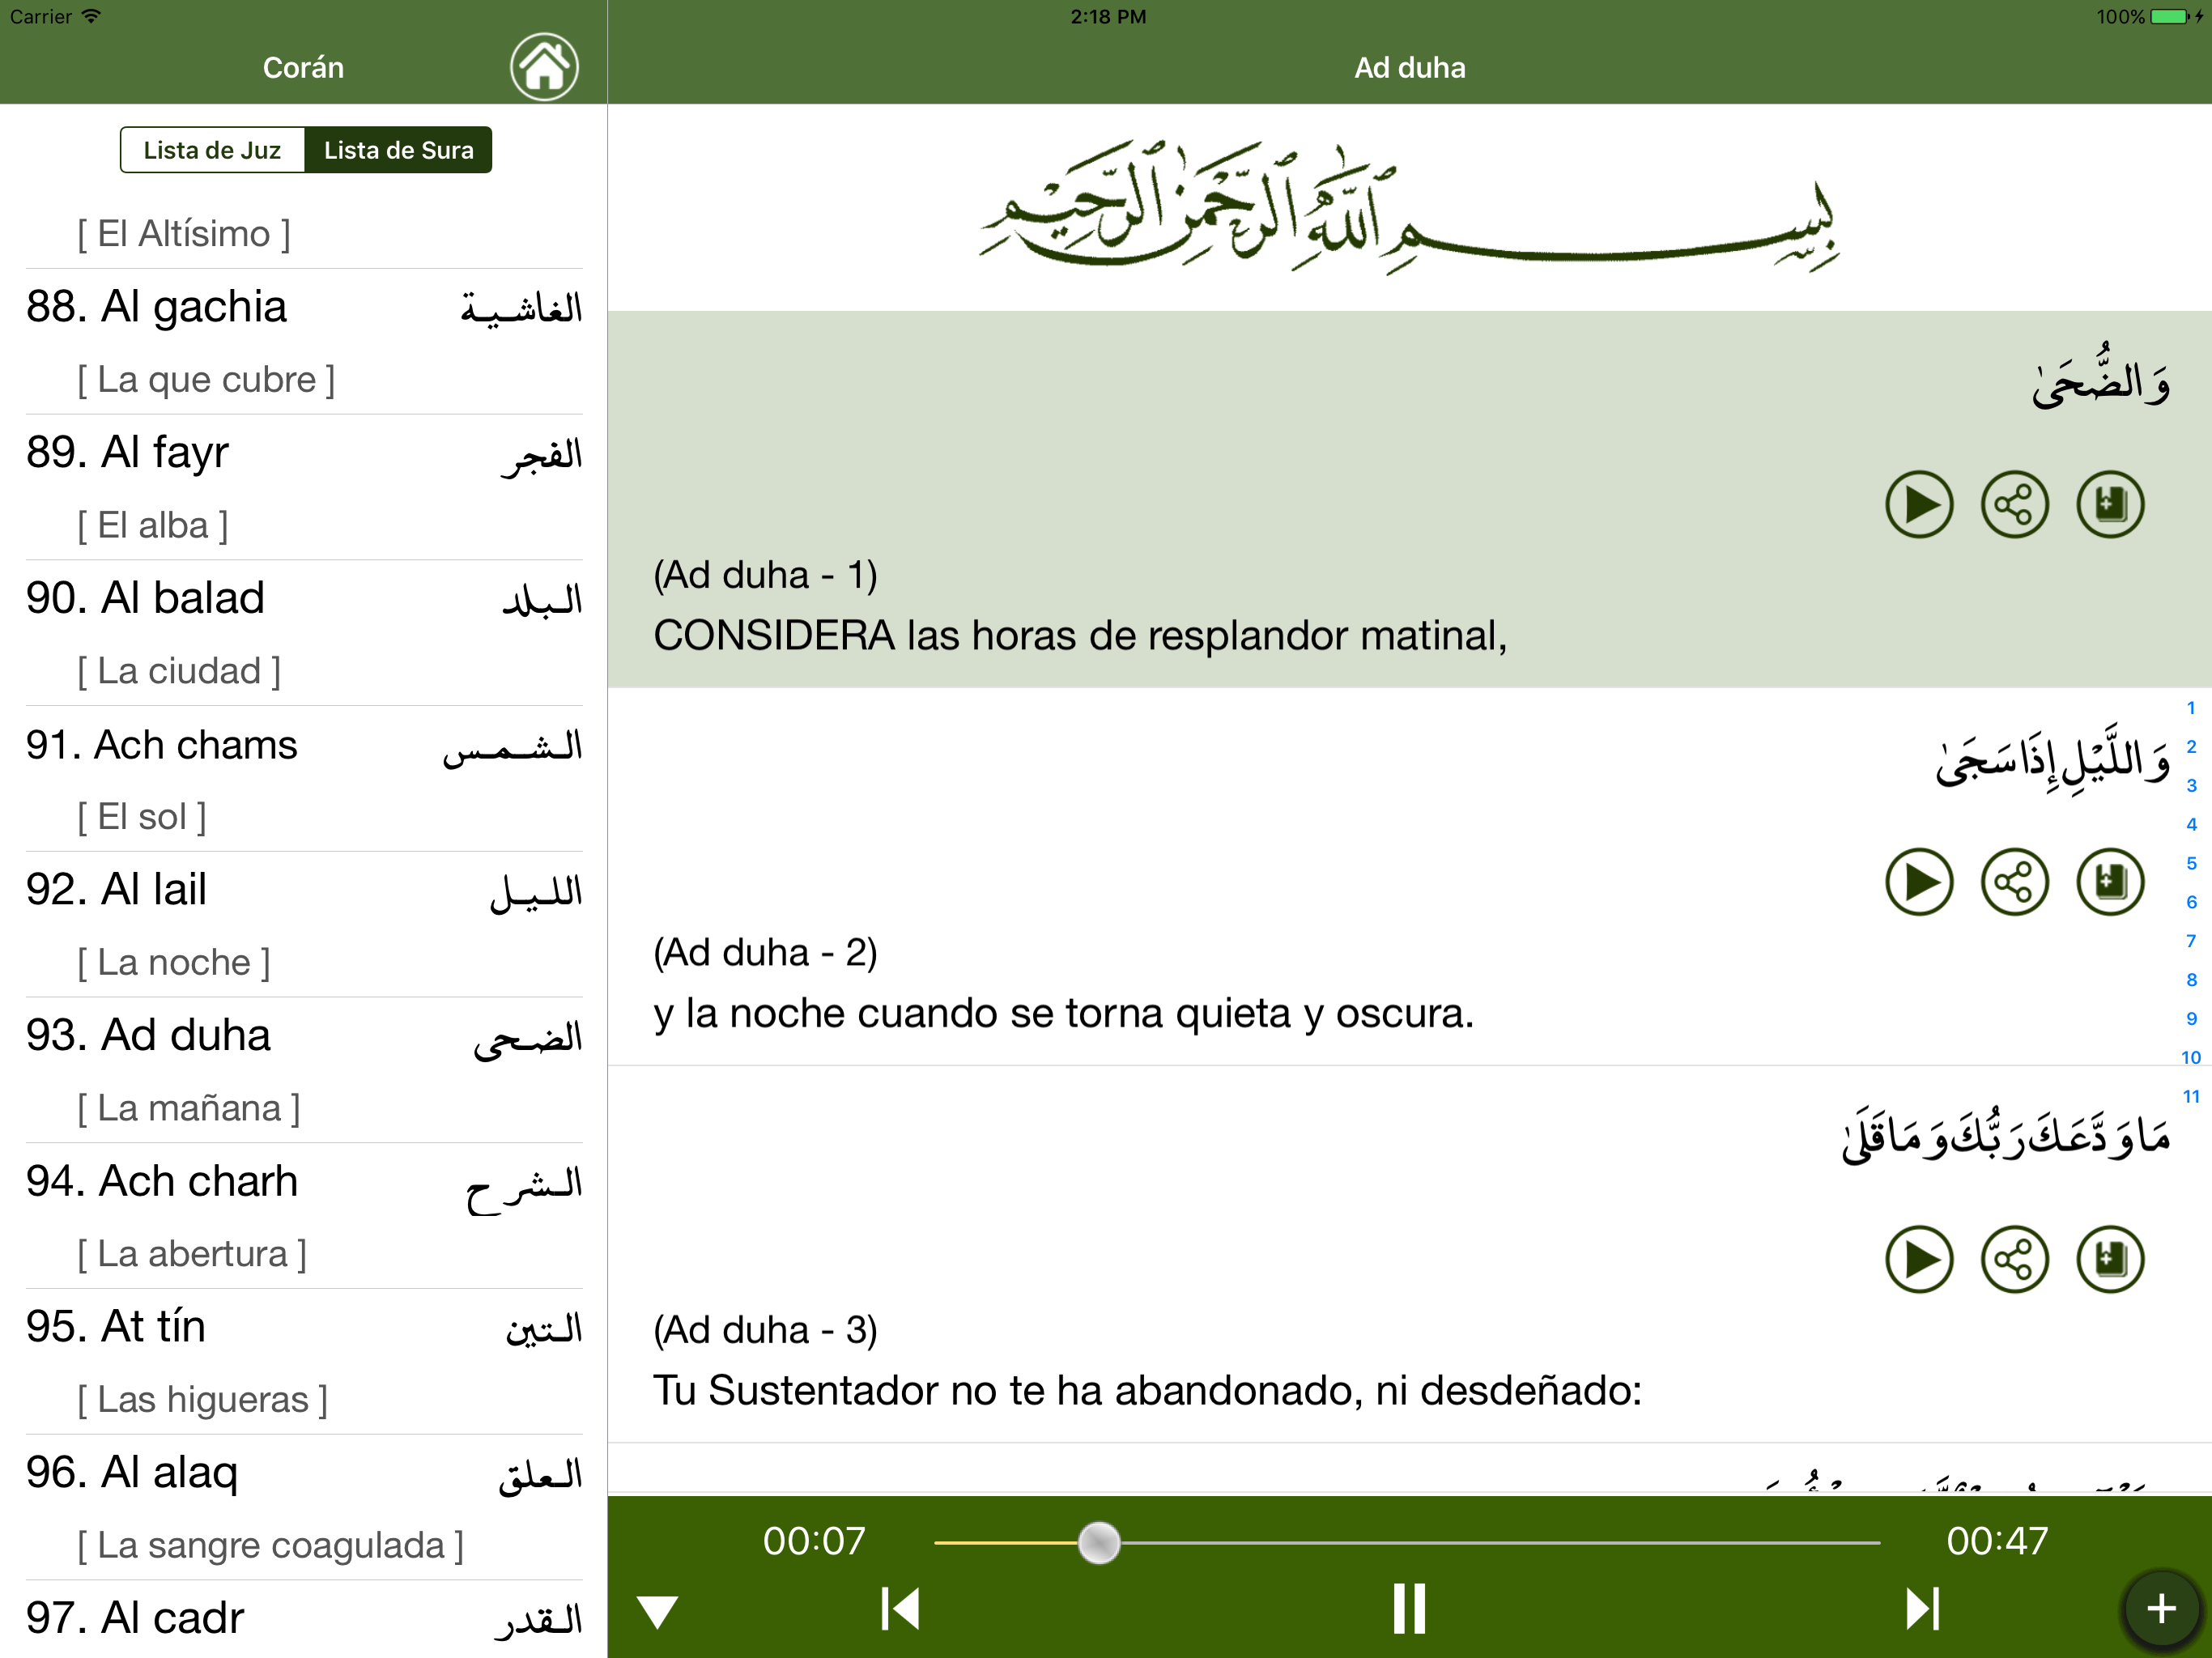Tap the '[ La sangre coagulada ]' subtitle
2212x1658 pixels.
(x=270, y=1546)
